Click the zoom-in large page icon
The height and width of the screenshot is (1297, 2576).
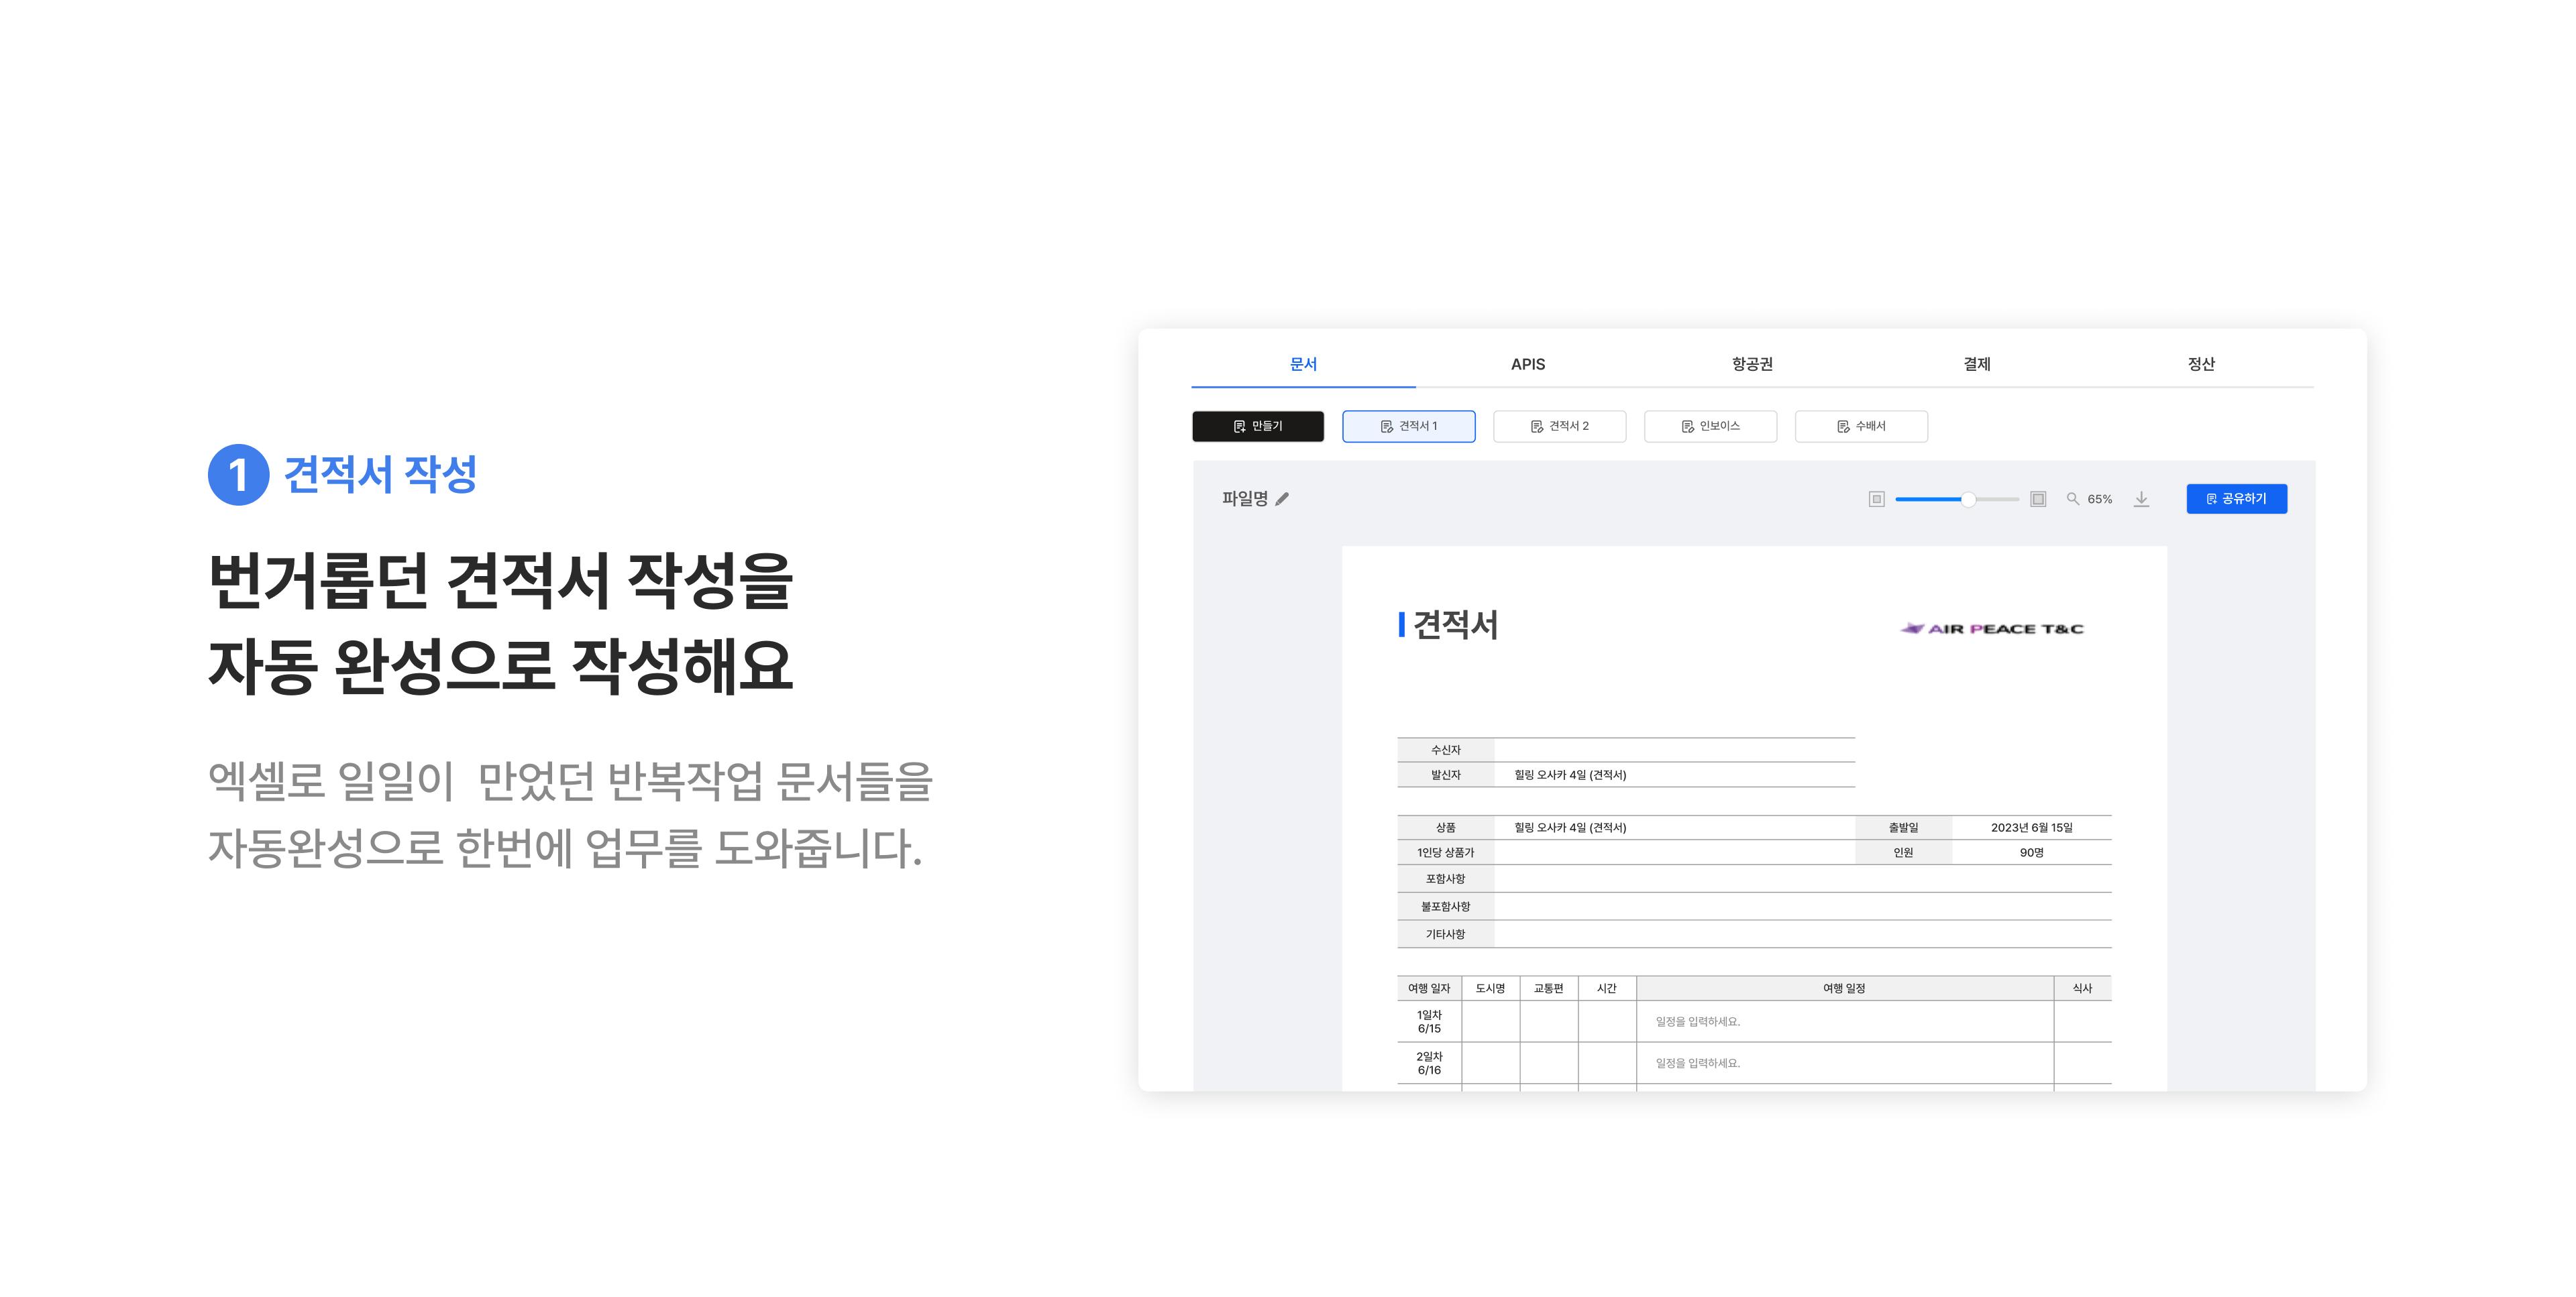pyautogui.click(x=2037, y=499)
